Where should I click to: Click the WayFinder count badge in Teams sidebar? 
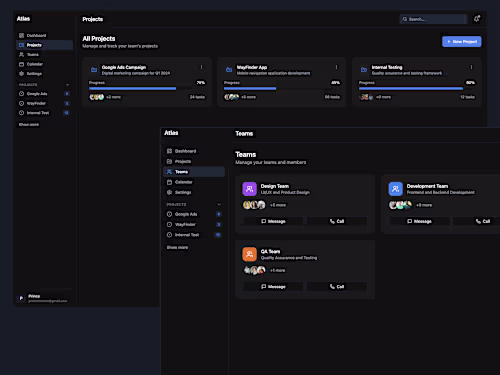coord(219,224)
